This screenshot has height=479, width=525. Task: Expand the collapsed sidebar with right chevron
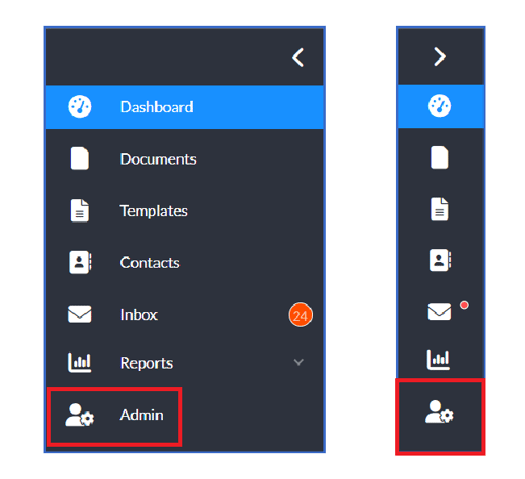pos(440,57)
